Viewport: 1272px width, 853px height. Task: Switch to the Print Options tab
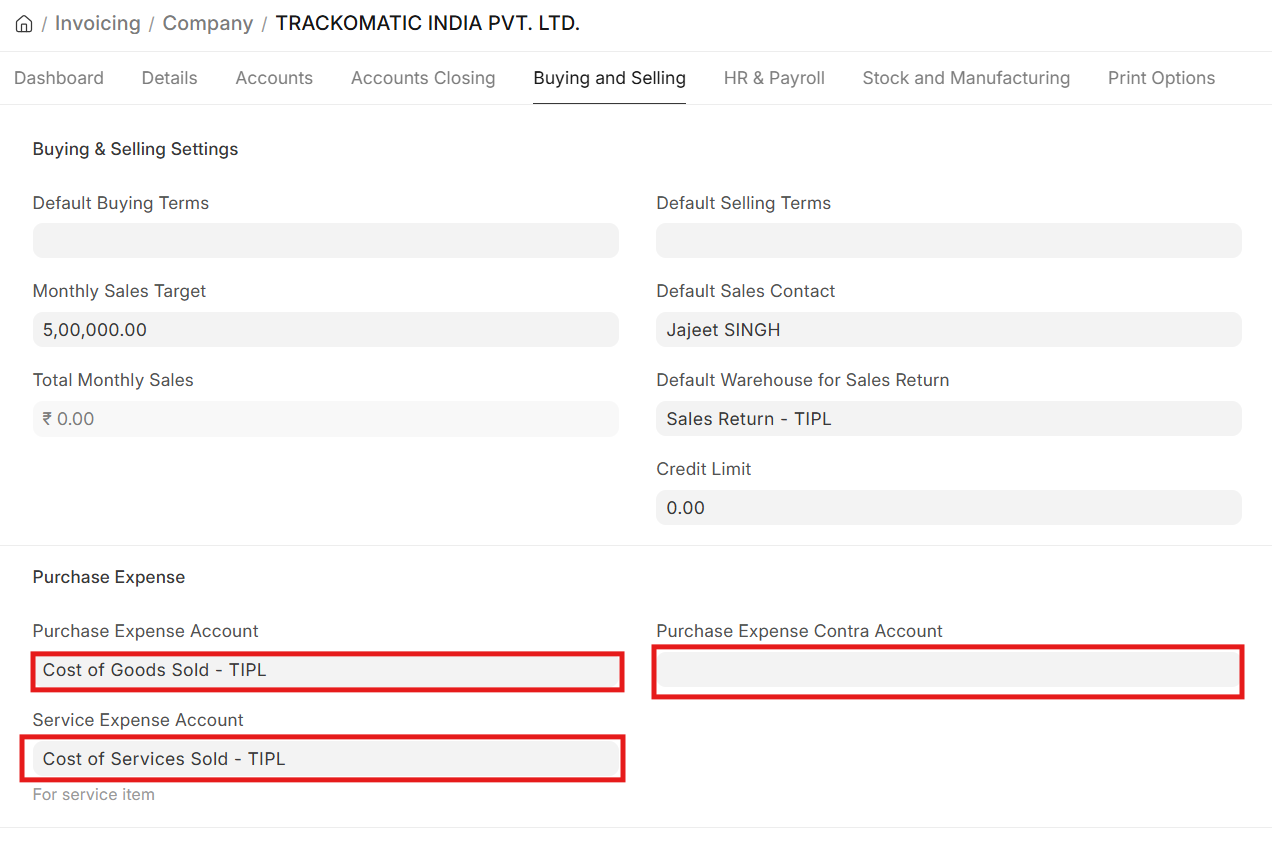[1161, 78]
